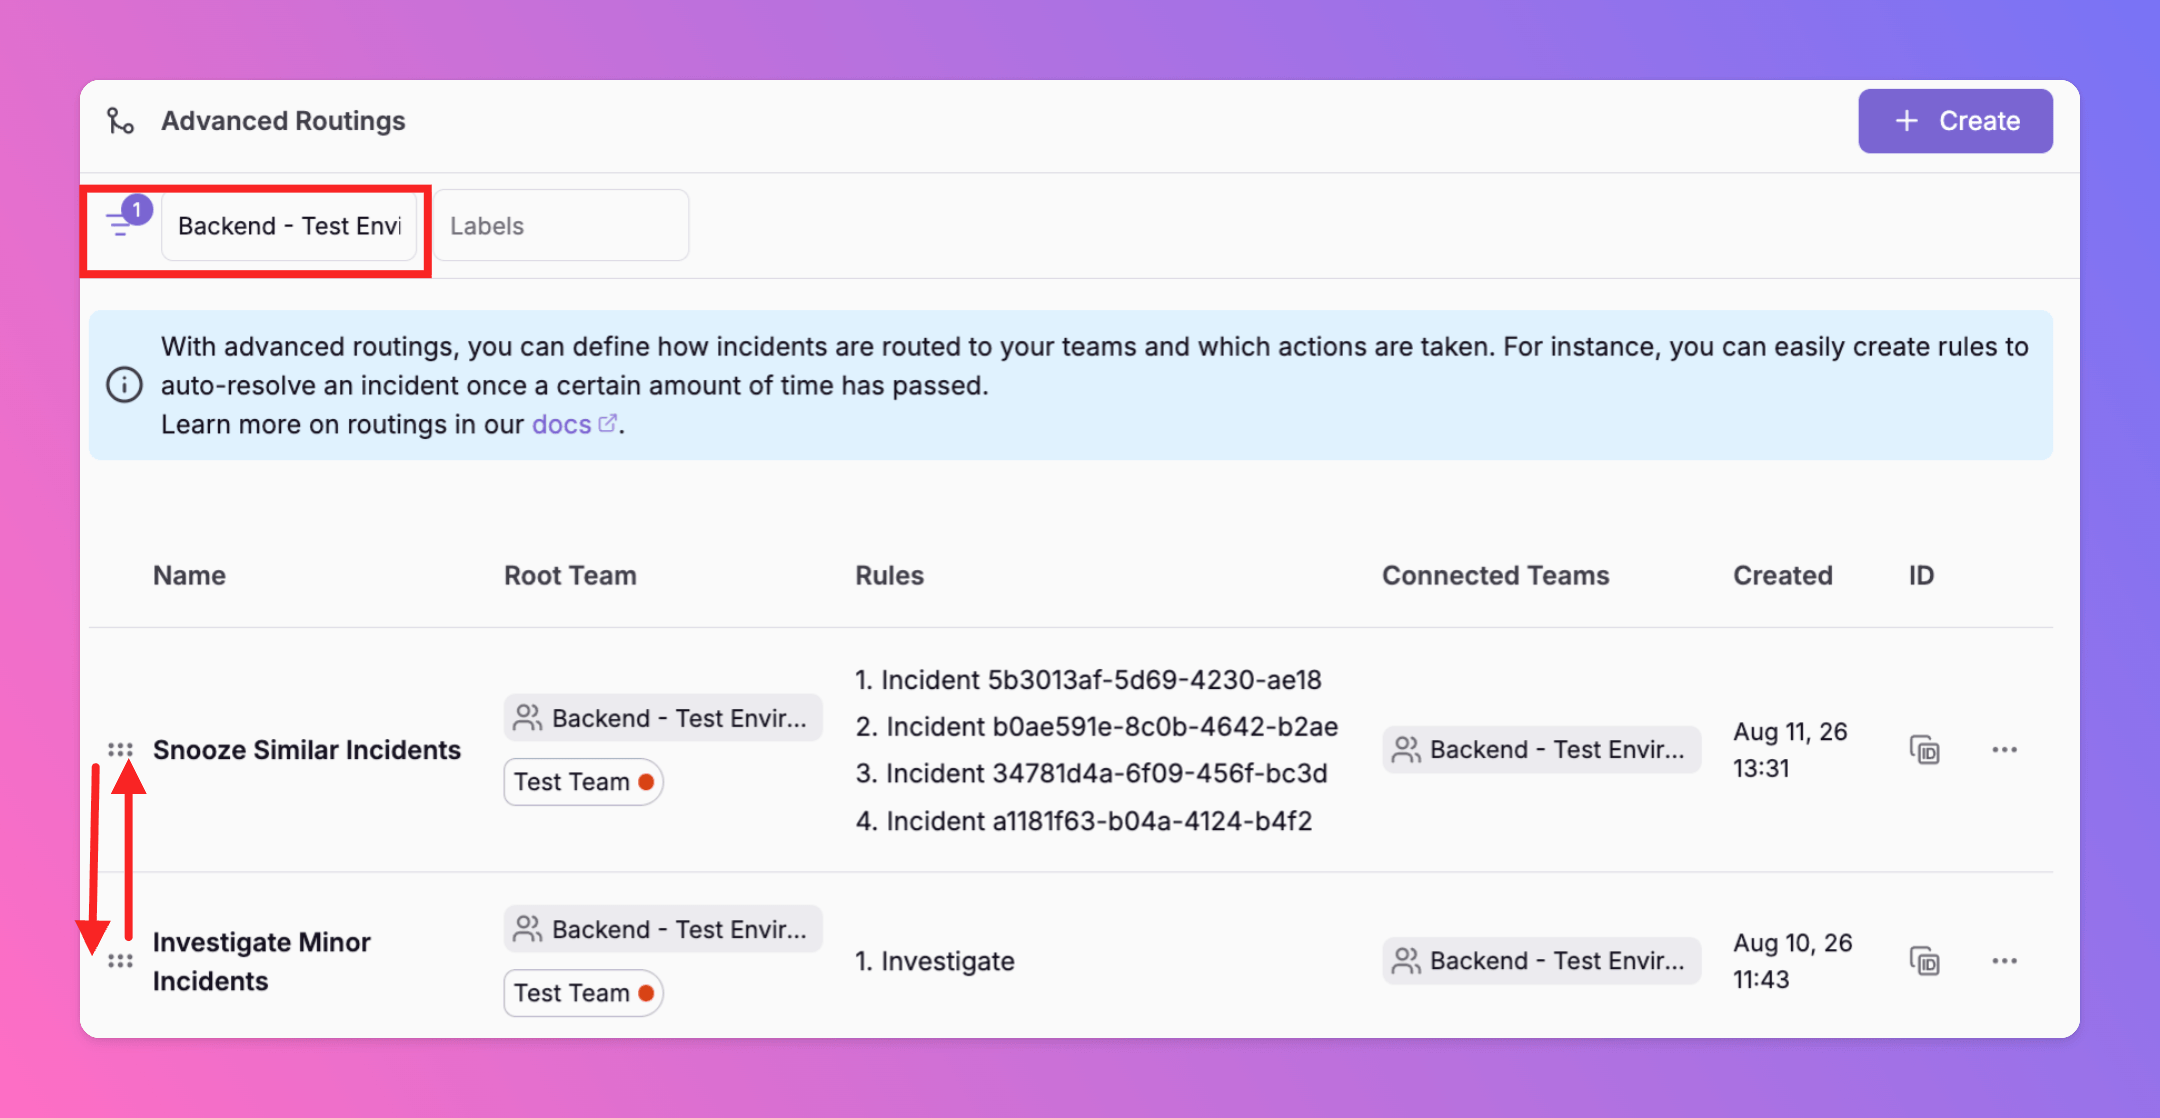Open the docs link

[574, 424]
